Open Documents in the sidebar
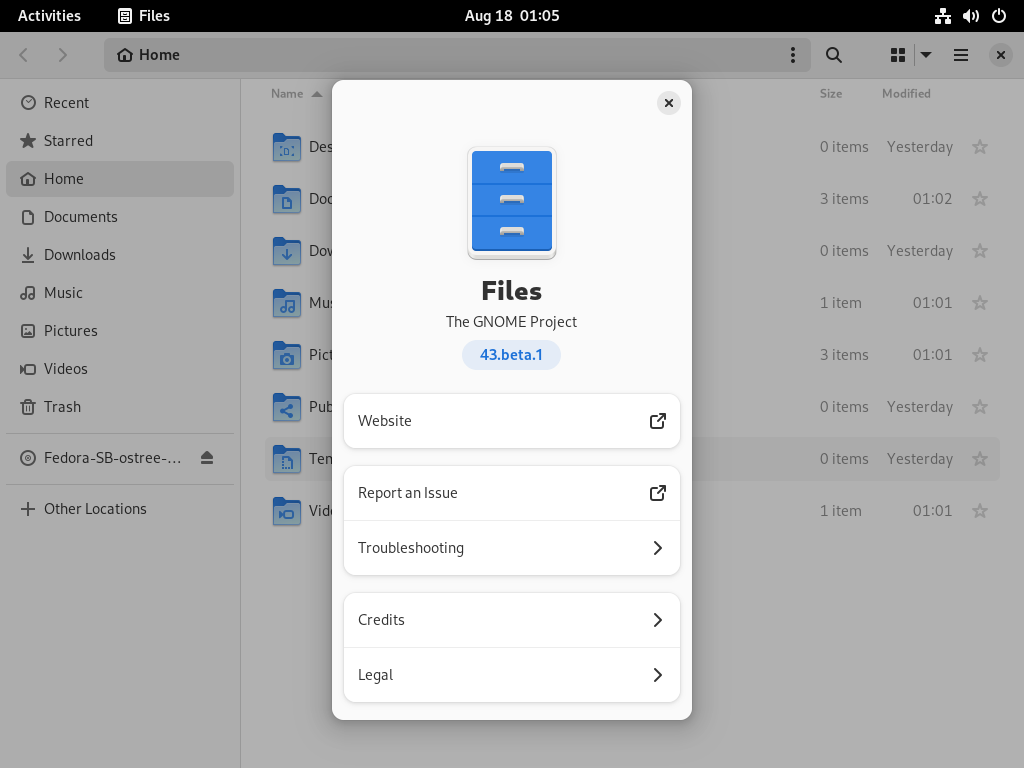Viewport: 1024px width, 768px height. click(120, 217)
